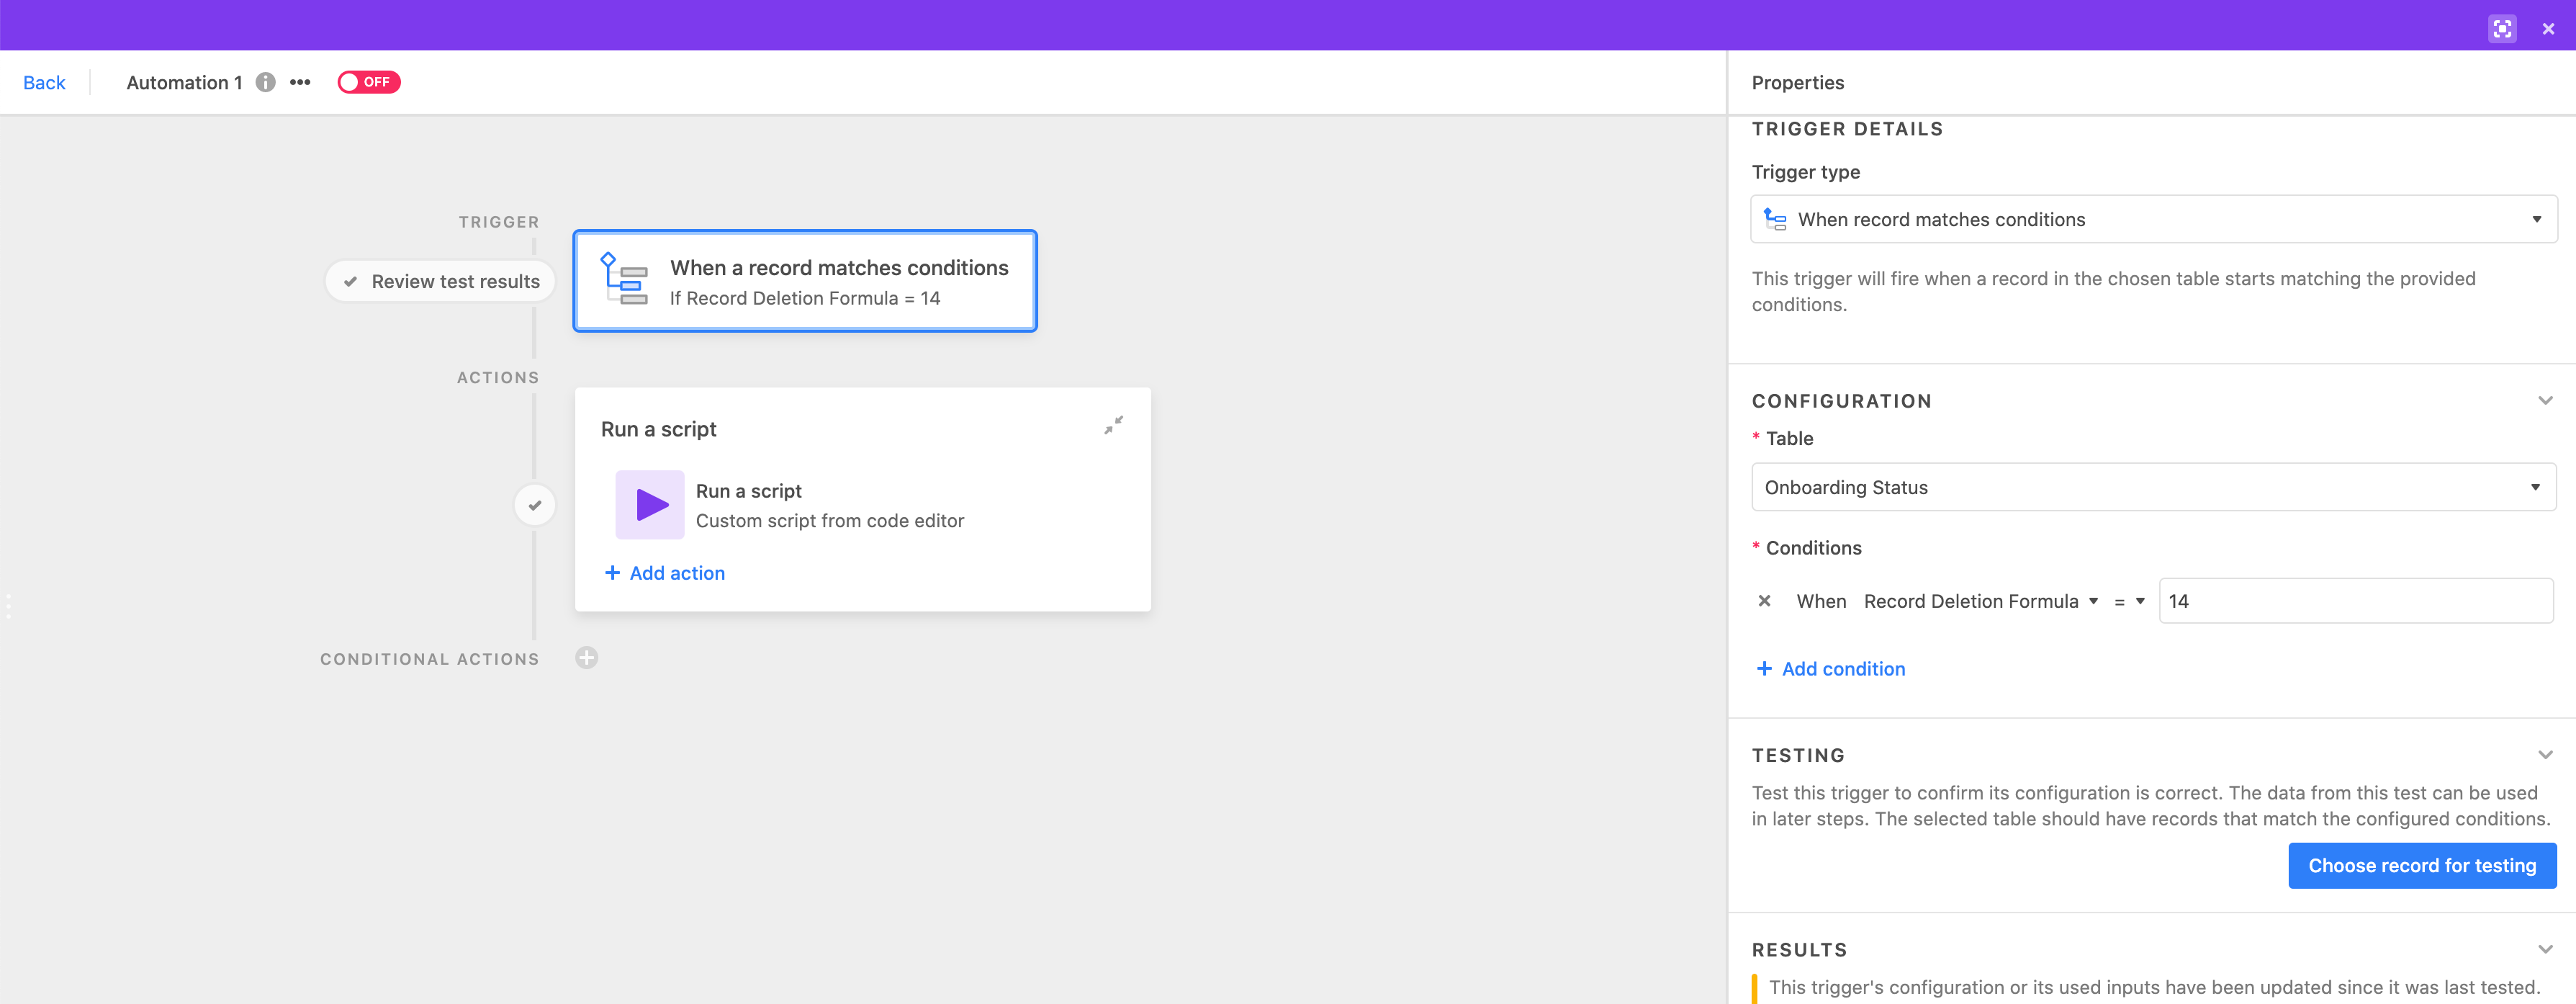Click the checkmark status circle beside actions

point(535,505)
